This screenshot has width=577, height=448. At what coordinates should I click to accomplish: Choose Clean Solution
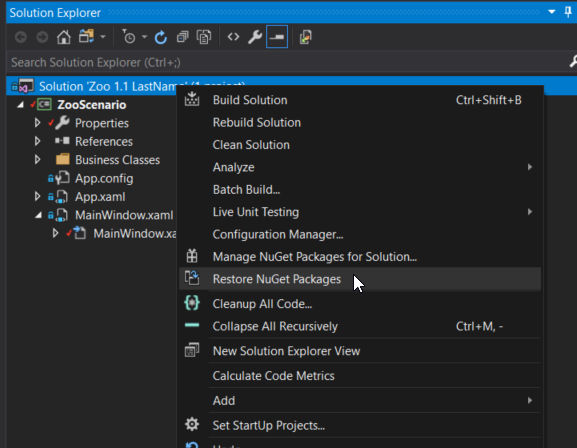[360, 145]
